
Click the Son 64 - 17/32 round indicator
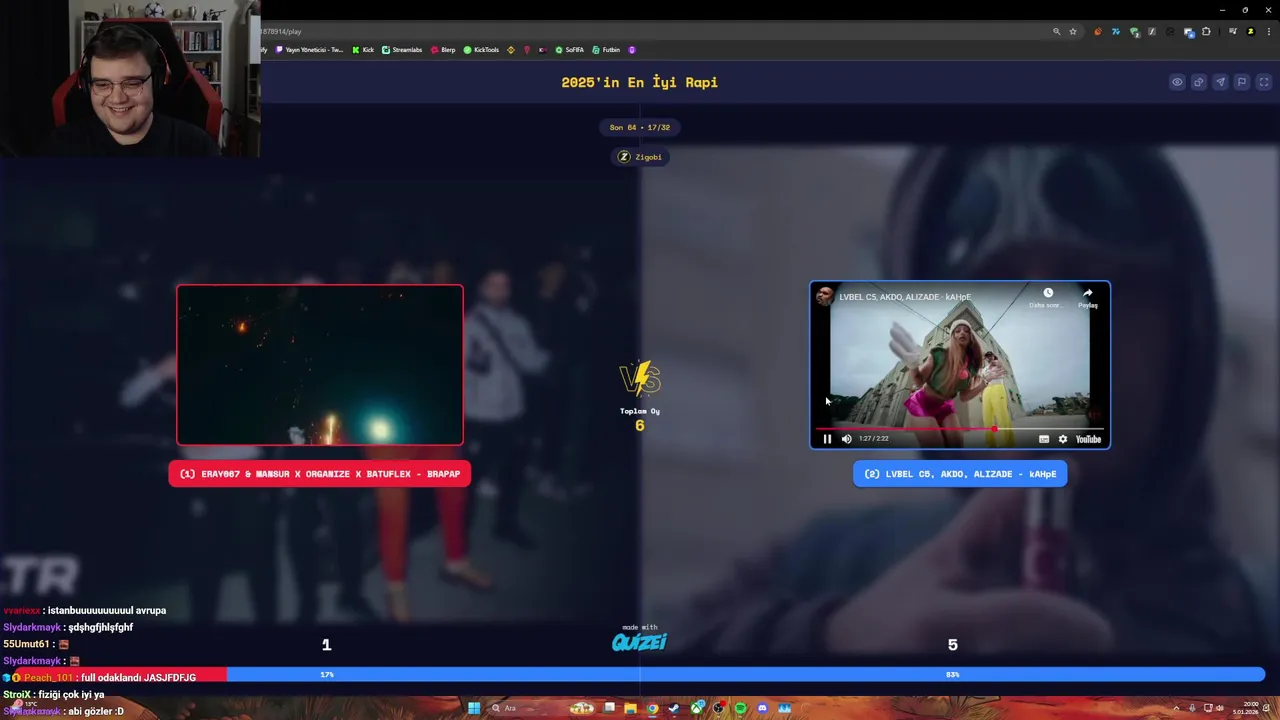pyautogui.click(x=640, y=127)
